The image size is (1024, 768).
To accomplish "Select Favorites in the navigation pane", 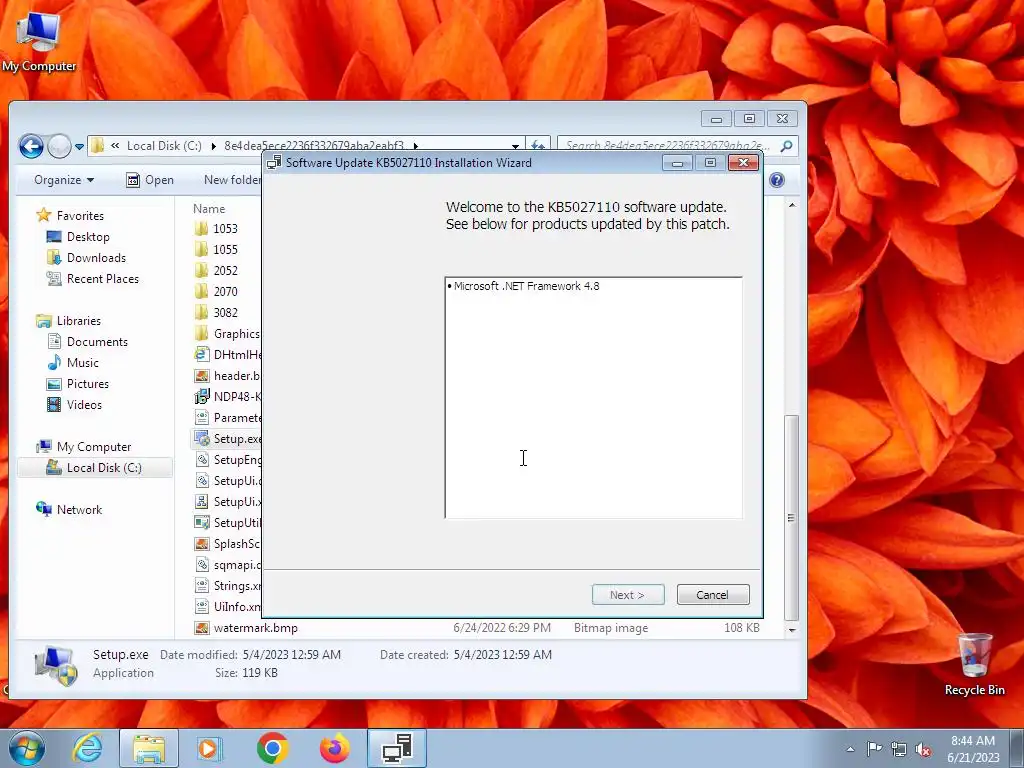I will [x=70, y=216].
